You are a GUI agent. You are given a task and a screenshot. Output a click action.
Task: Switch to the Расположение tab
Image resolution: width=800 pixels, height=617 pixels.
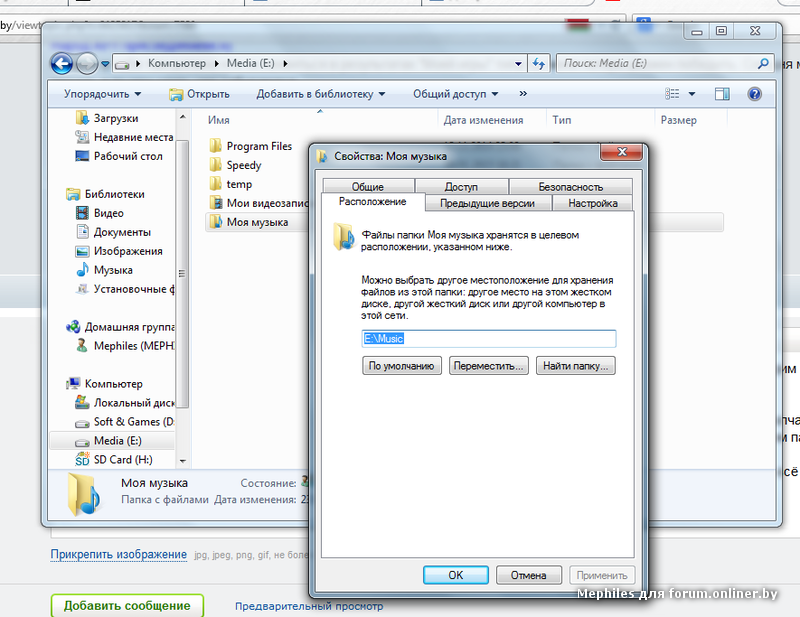click(372, 202)
